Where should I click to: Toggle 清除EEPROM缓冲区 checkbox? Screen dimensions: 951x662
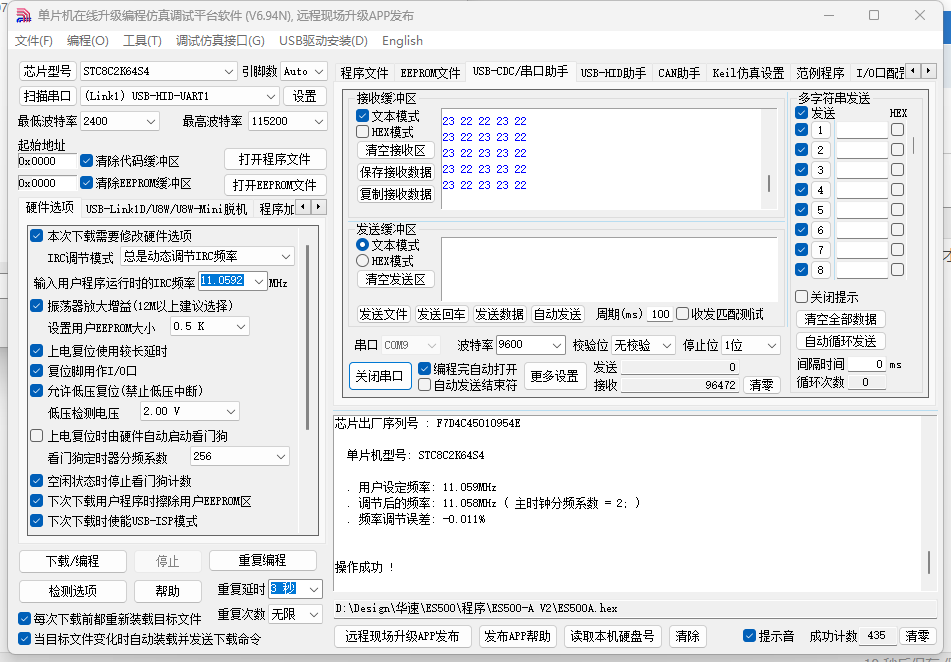coord(86,183)
